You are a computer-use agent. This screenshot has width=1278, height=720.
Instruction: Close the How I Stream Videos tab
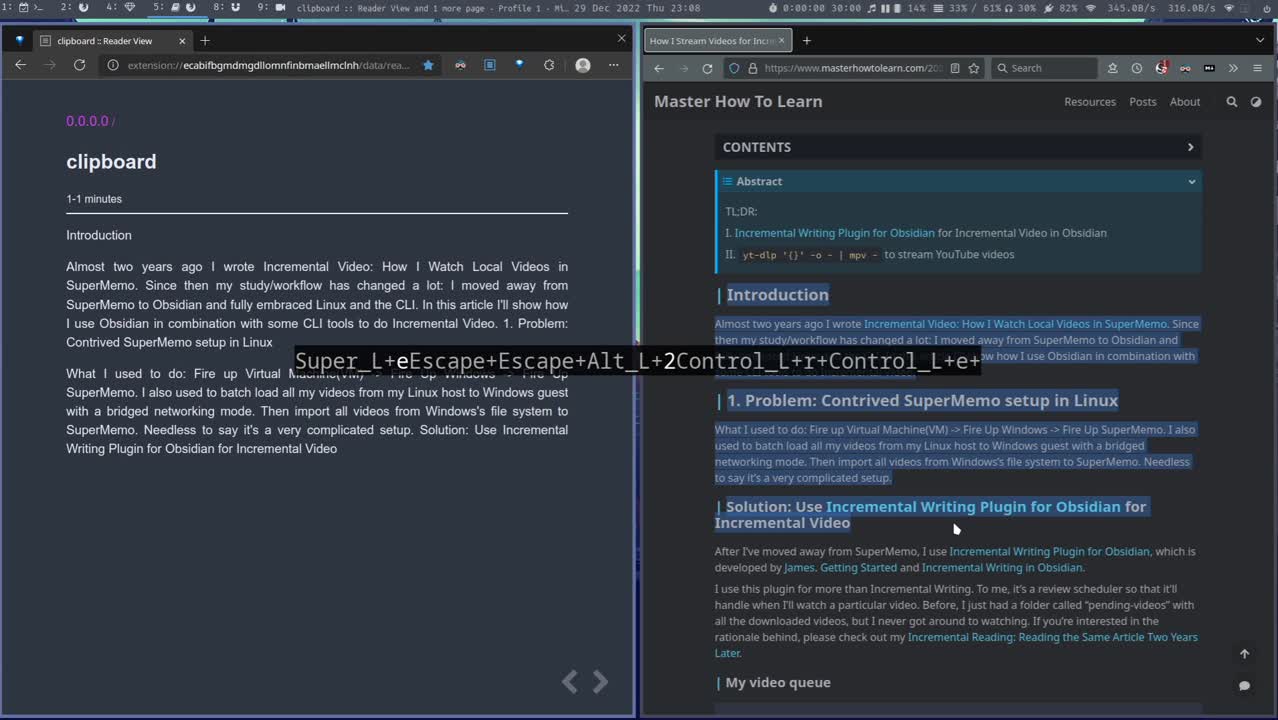tap(781, 41)
